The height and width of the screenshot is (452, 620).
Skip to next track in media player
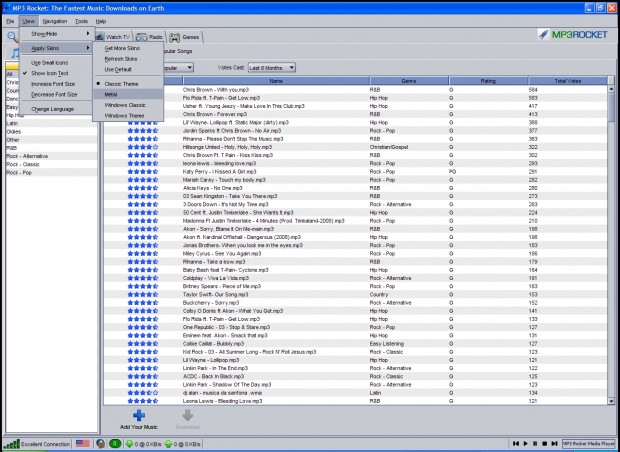(554, 444)
